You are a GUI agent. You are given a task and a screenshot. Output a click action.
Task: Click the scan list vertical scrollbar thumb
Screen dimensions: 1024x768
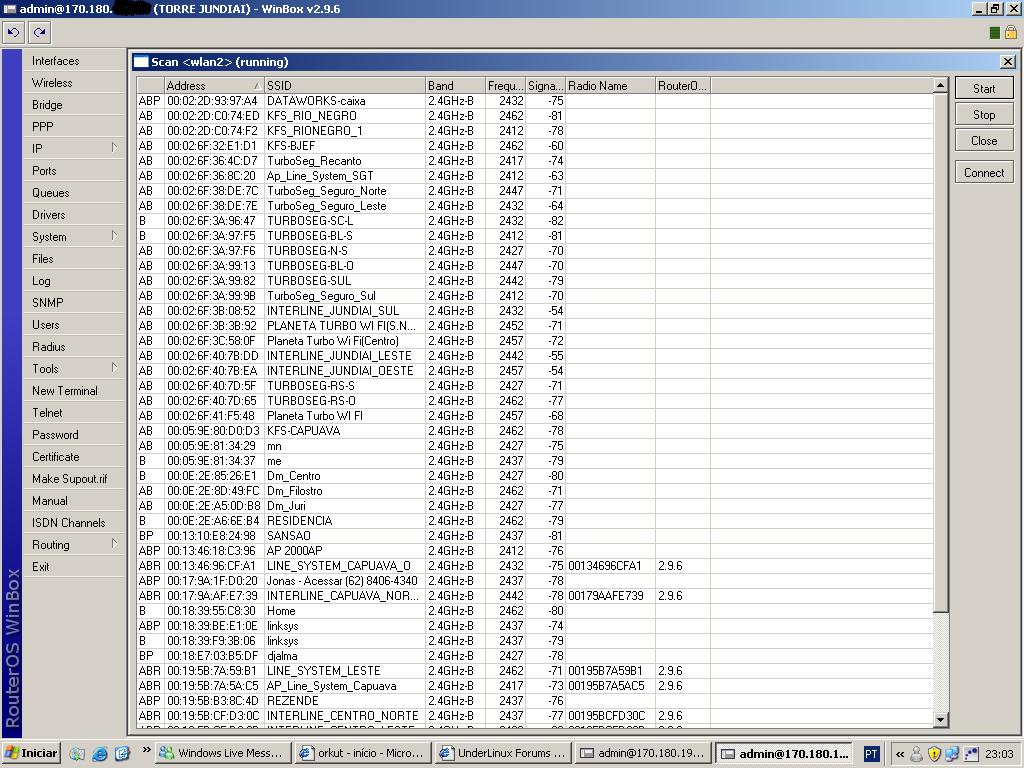(x=940, y=353)
